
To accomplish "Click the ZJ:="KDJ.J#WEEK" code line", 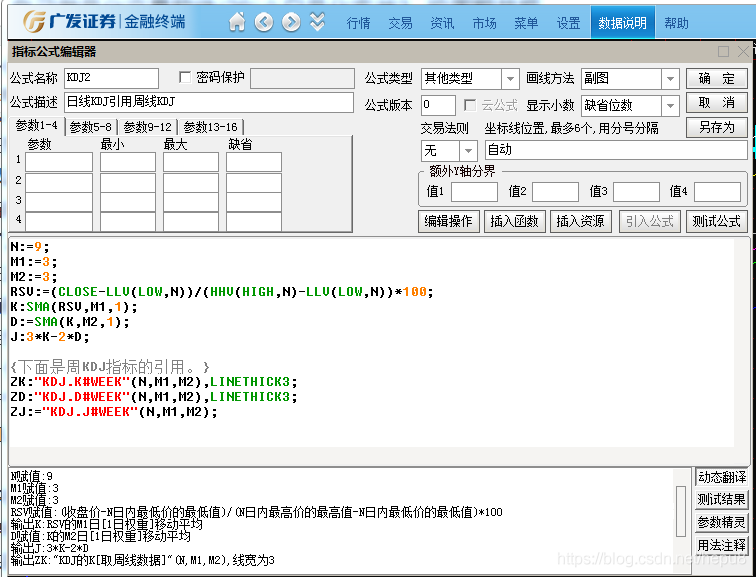I will 114,412.
